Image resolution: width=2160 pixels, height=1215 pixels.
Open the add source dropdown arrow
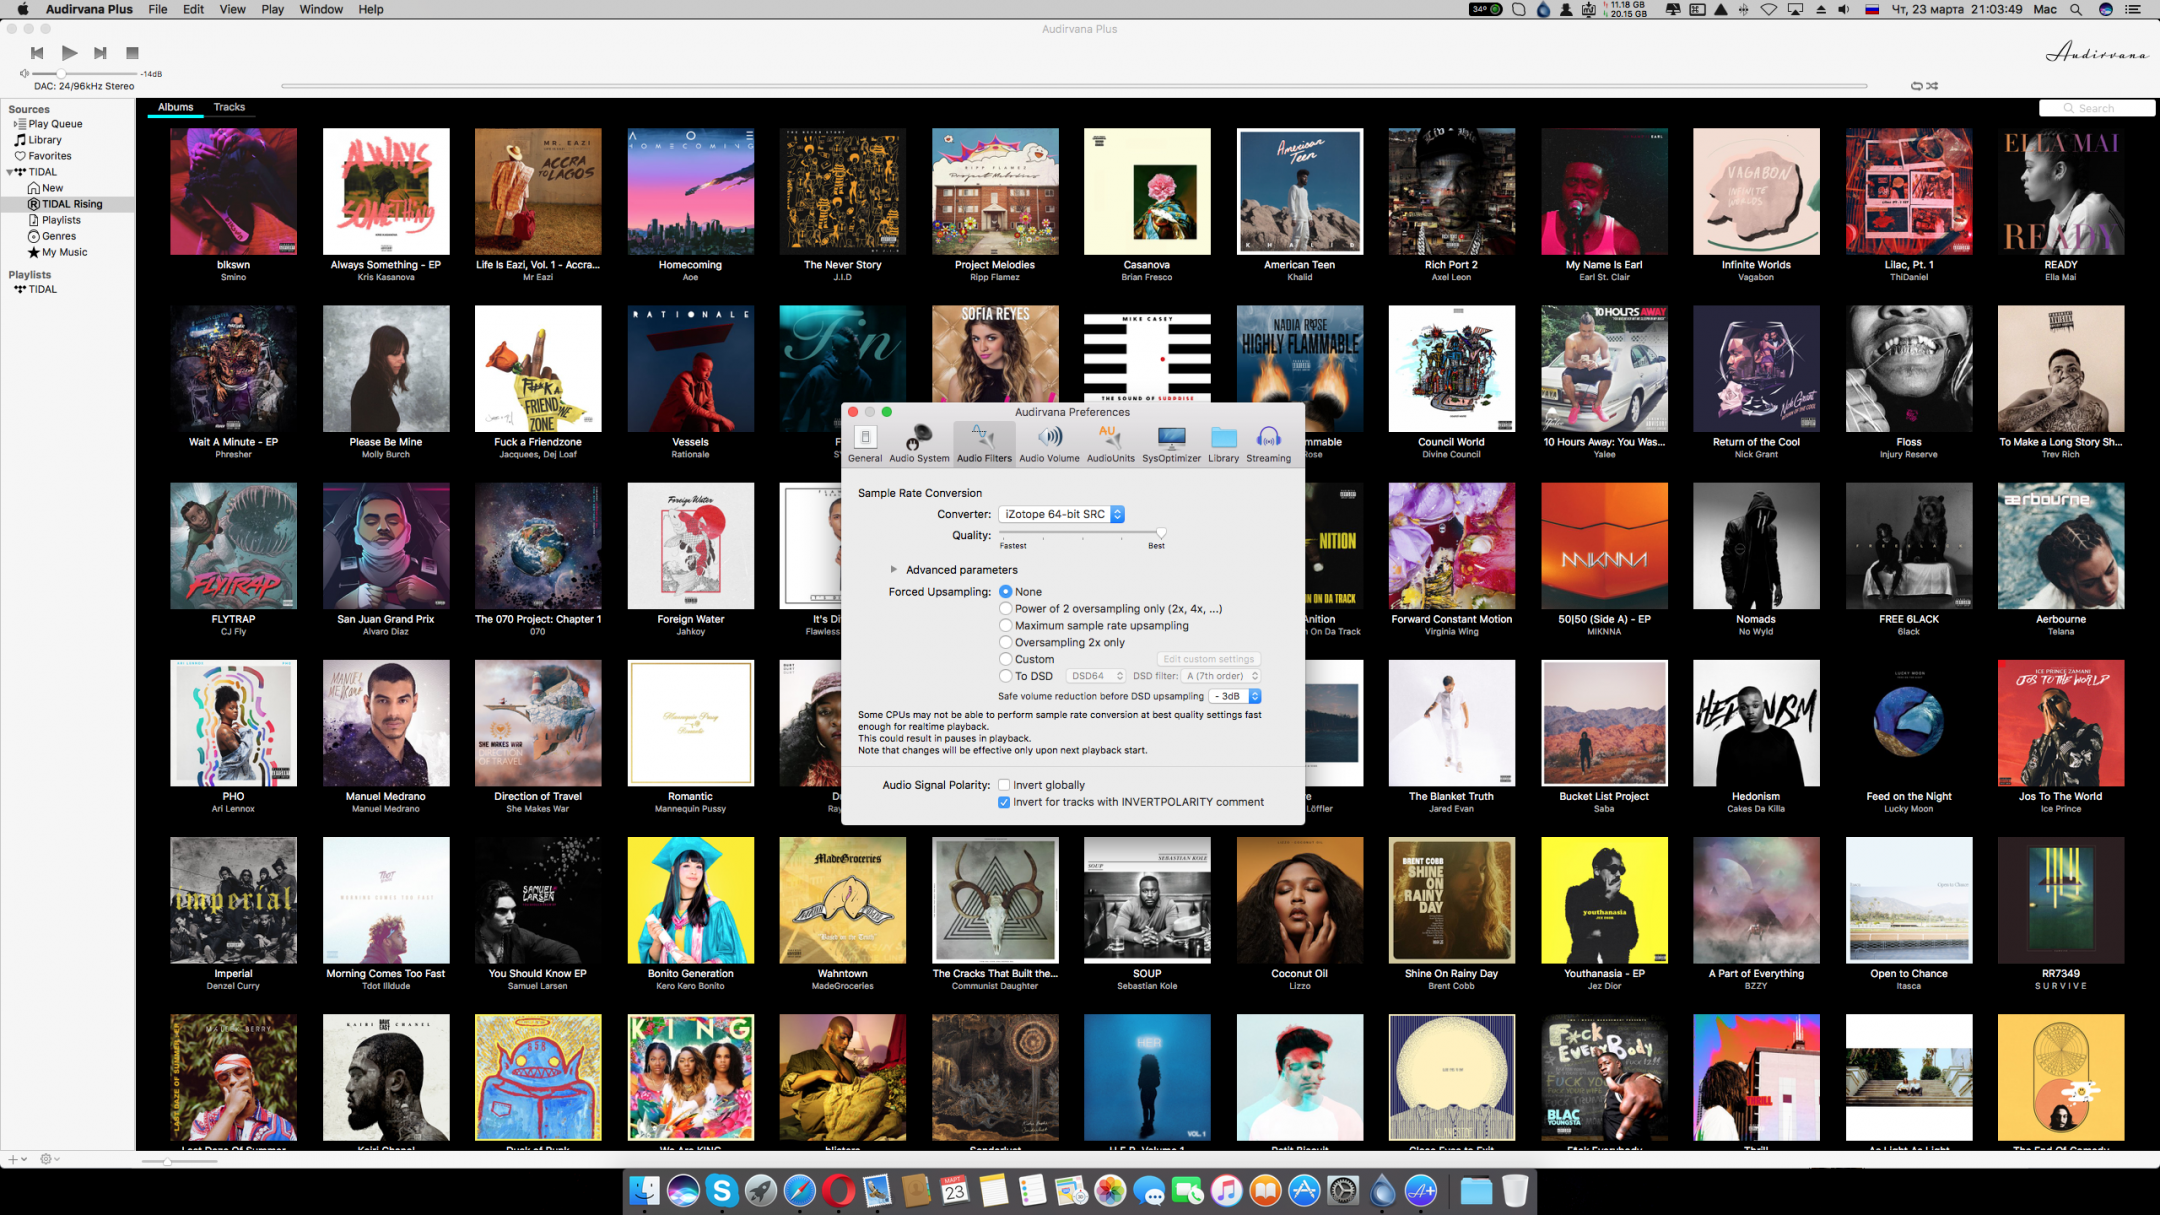tap(23, 1159)
